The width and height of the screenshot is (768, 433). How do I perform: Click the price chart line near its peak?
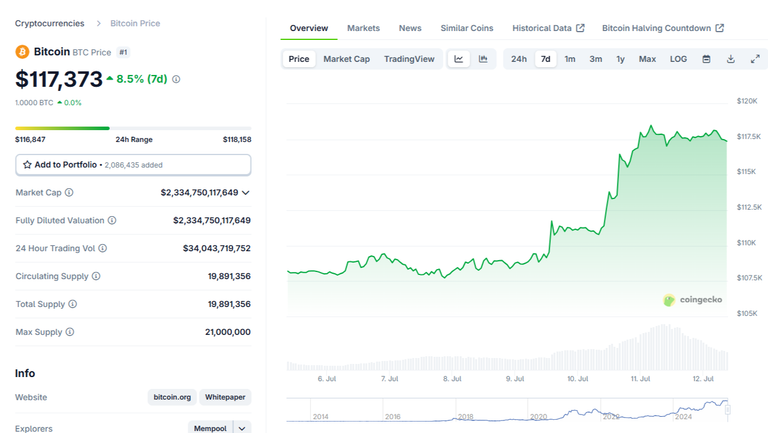tap(651, 126)
